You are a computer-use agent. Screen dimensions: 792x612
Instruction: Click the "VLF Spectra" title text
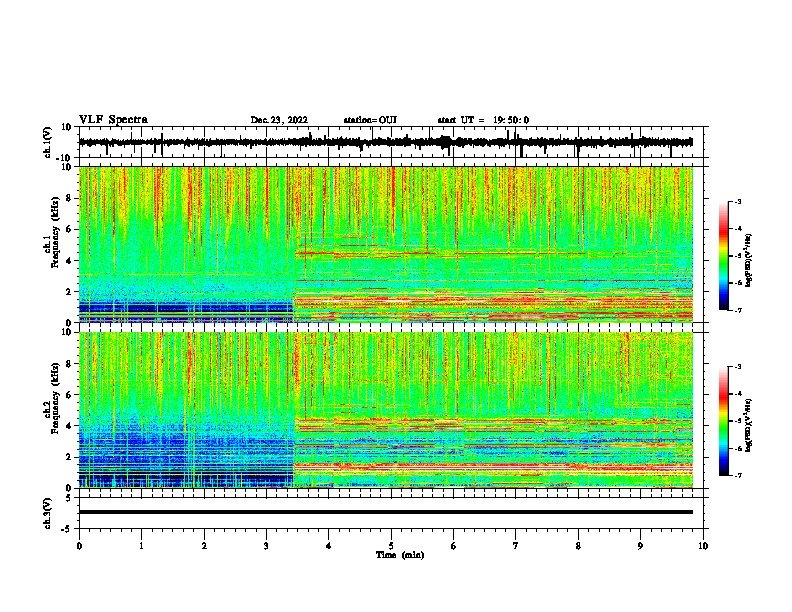113,120
